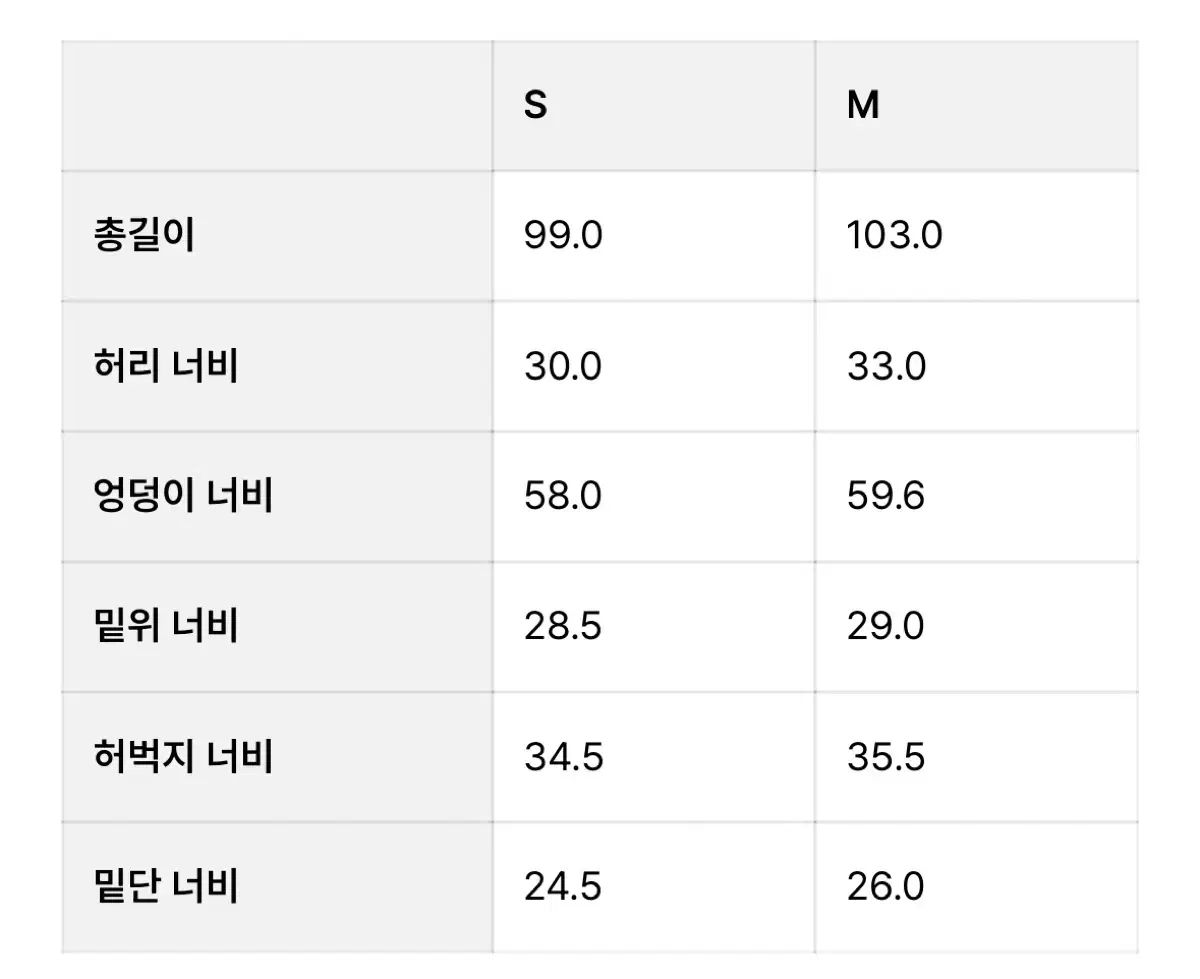Click the 58.0 hip width cell
Viewport: 1200px width, 979px height.
tap(563, 497)
